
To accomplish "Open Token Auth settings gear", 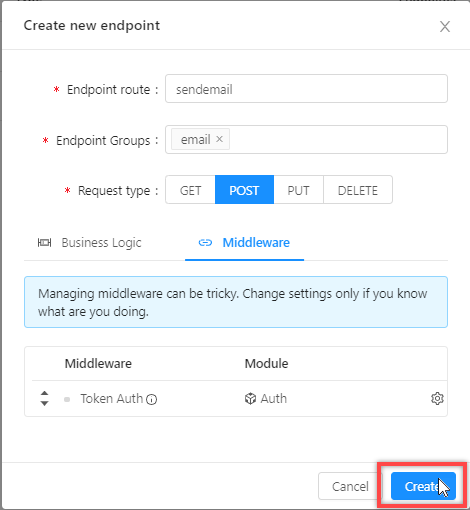I will point(437,398).
